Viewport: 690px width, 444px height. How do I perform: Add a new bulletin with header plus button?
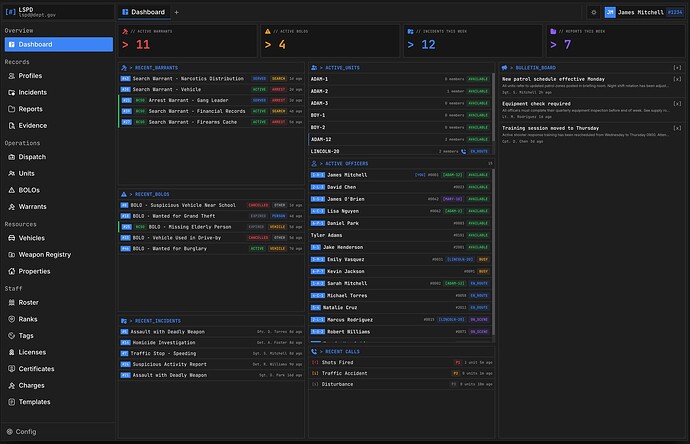[677, 68]
